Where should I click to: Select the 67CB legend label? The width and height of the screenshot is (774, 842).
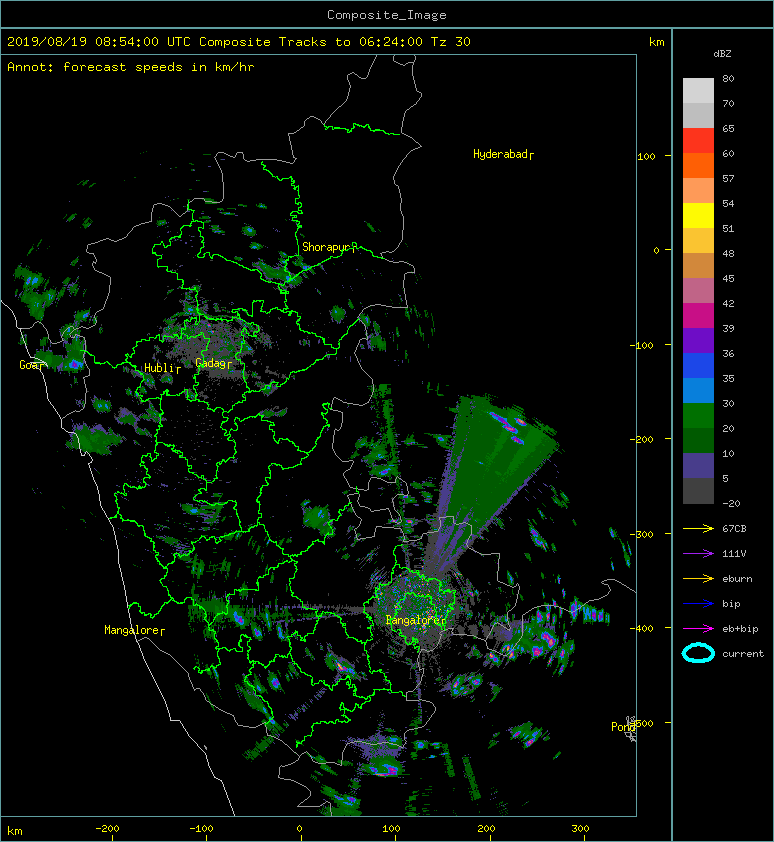tap(734, 529)
